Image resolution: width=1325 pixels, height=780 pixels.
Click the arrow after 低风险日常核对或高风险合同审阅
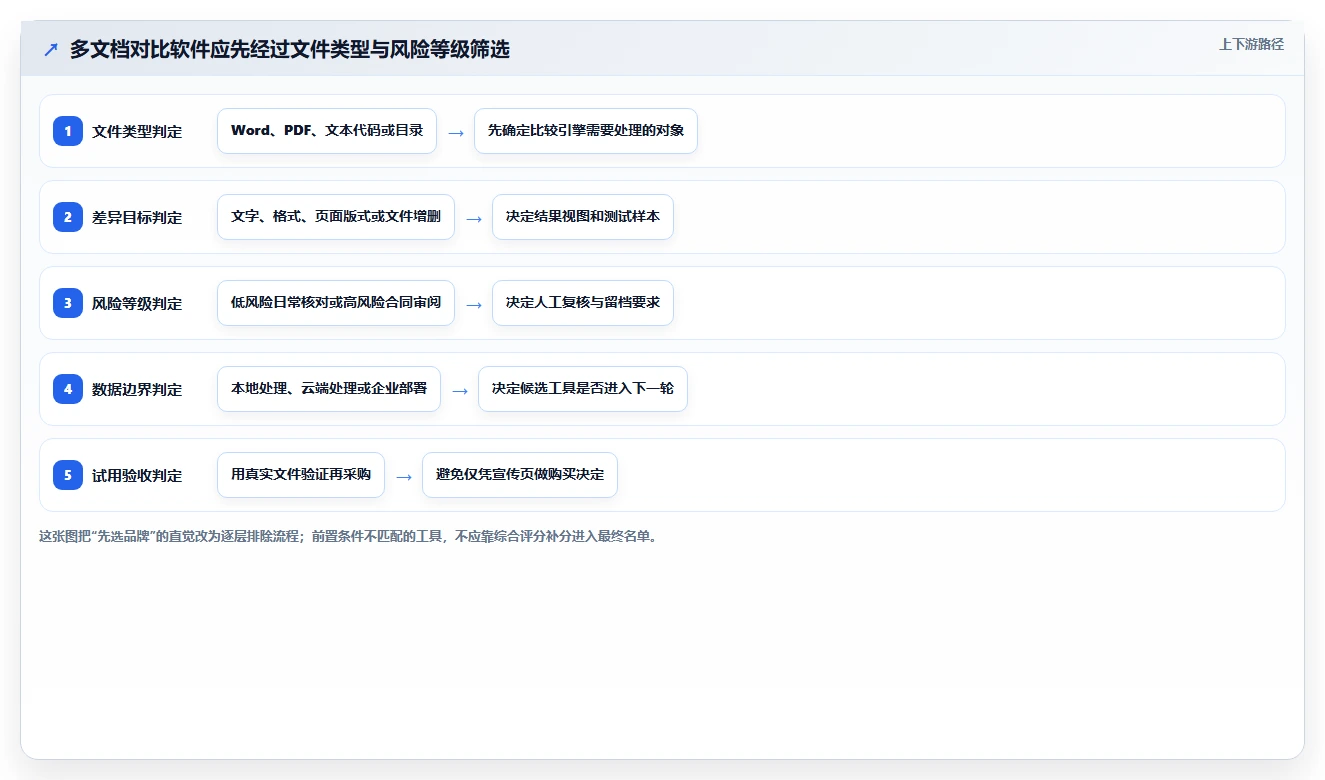tap(474, 304)
